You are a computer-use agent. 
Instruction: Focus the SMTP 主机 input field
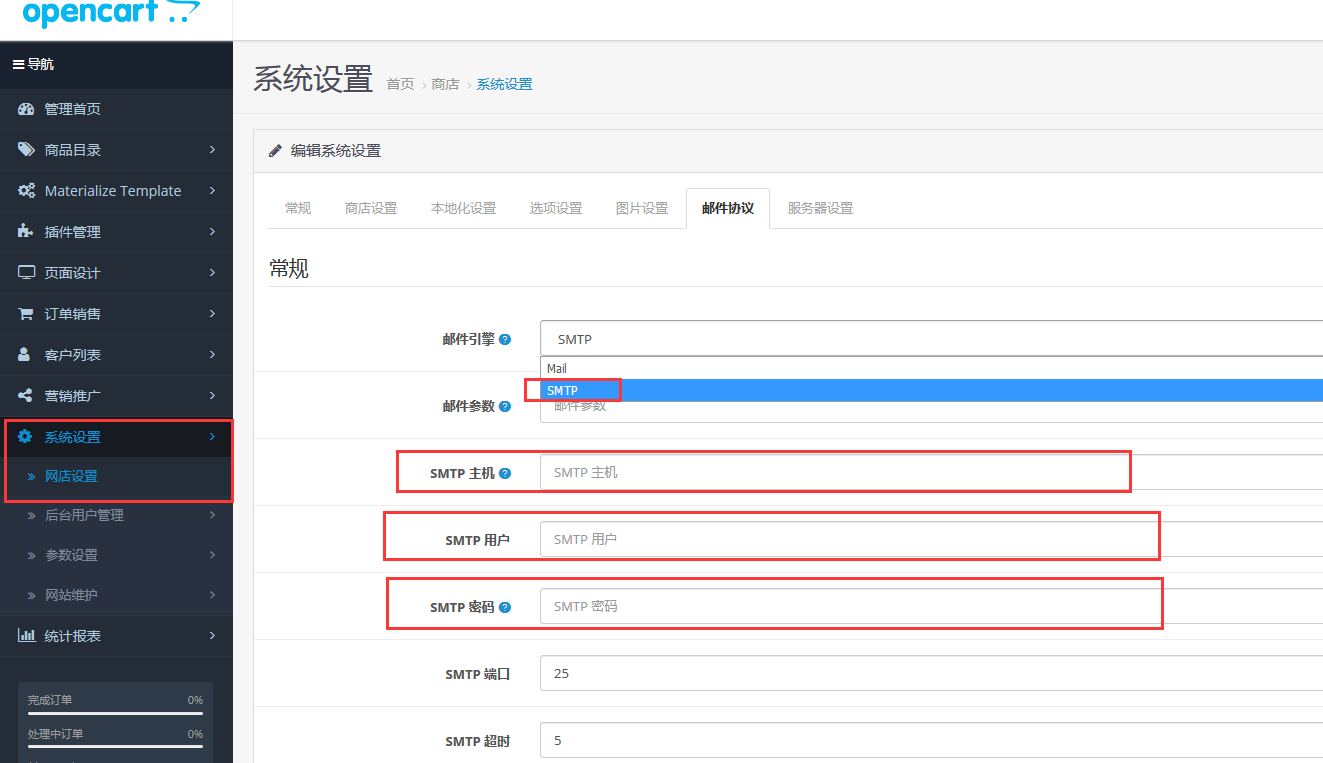931,472
